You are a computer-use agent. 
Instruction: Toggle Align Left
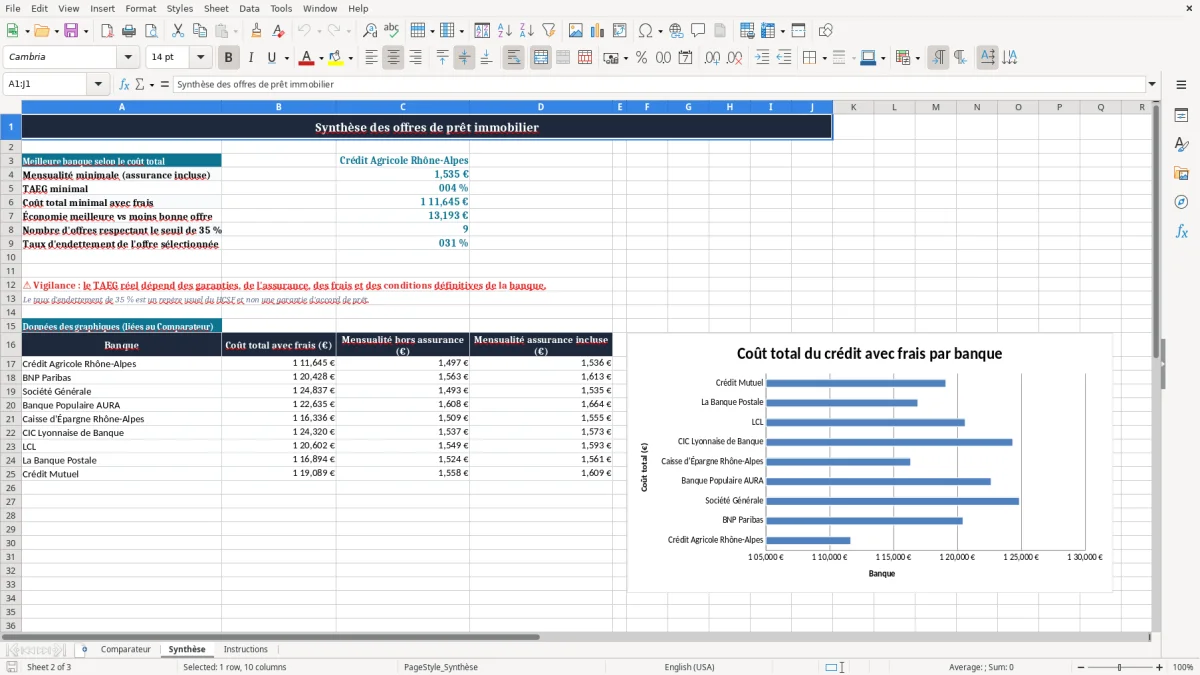372,58
